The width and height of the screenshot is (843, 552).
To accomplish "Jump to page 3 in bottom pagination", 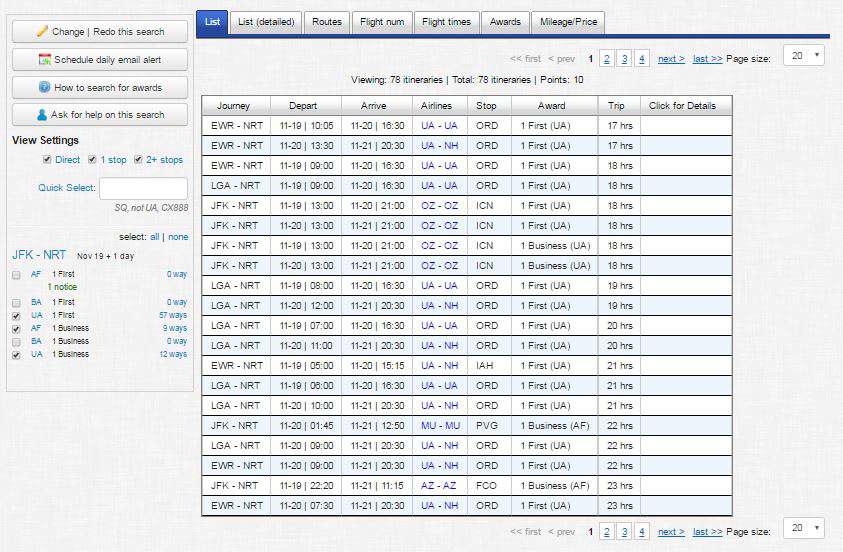I will (624, 532).
